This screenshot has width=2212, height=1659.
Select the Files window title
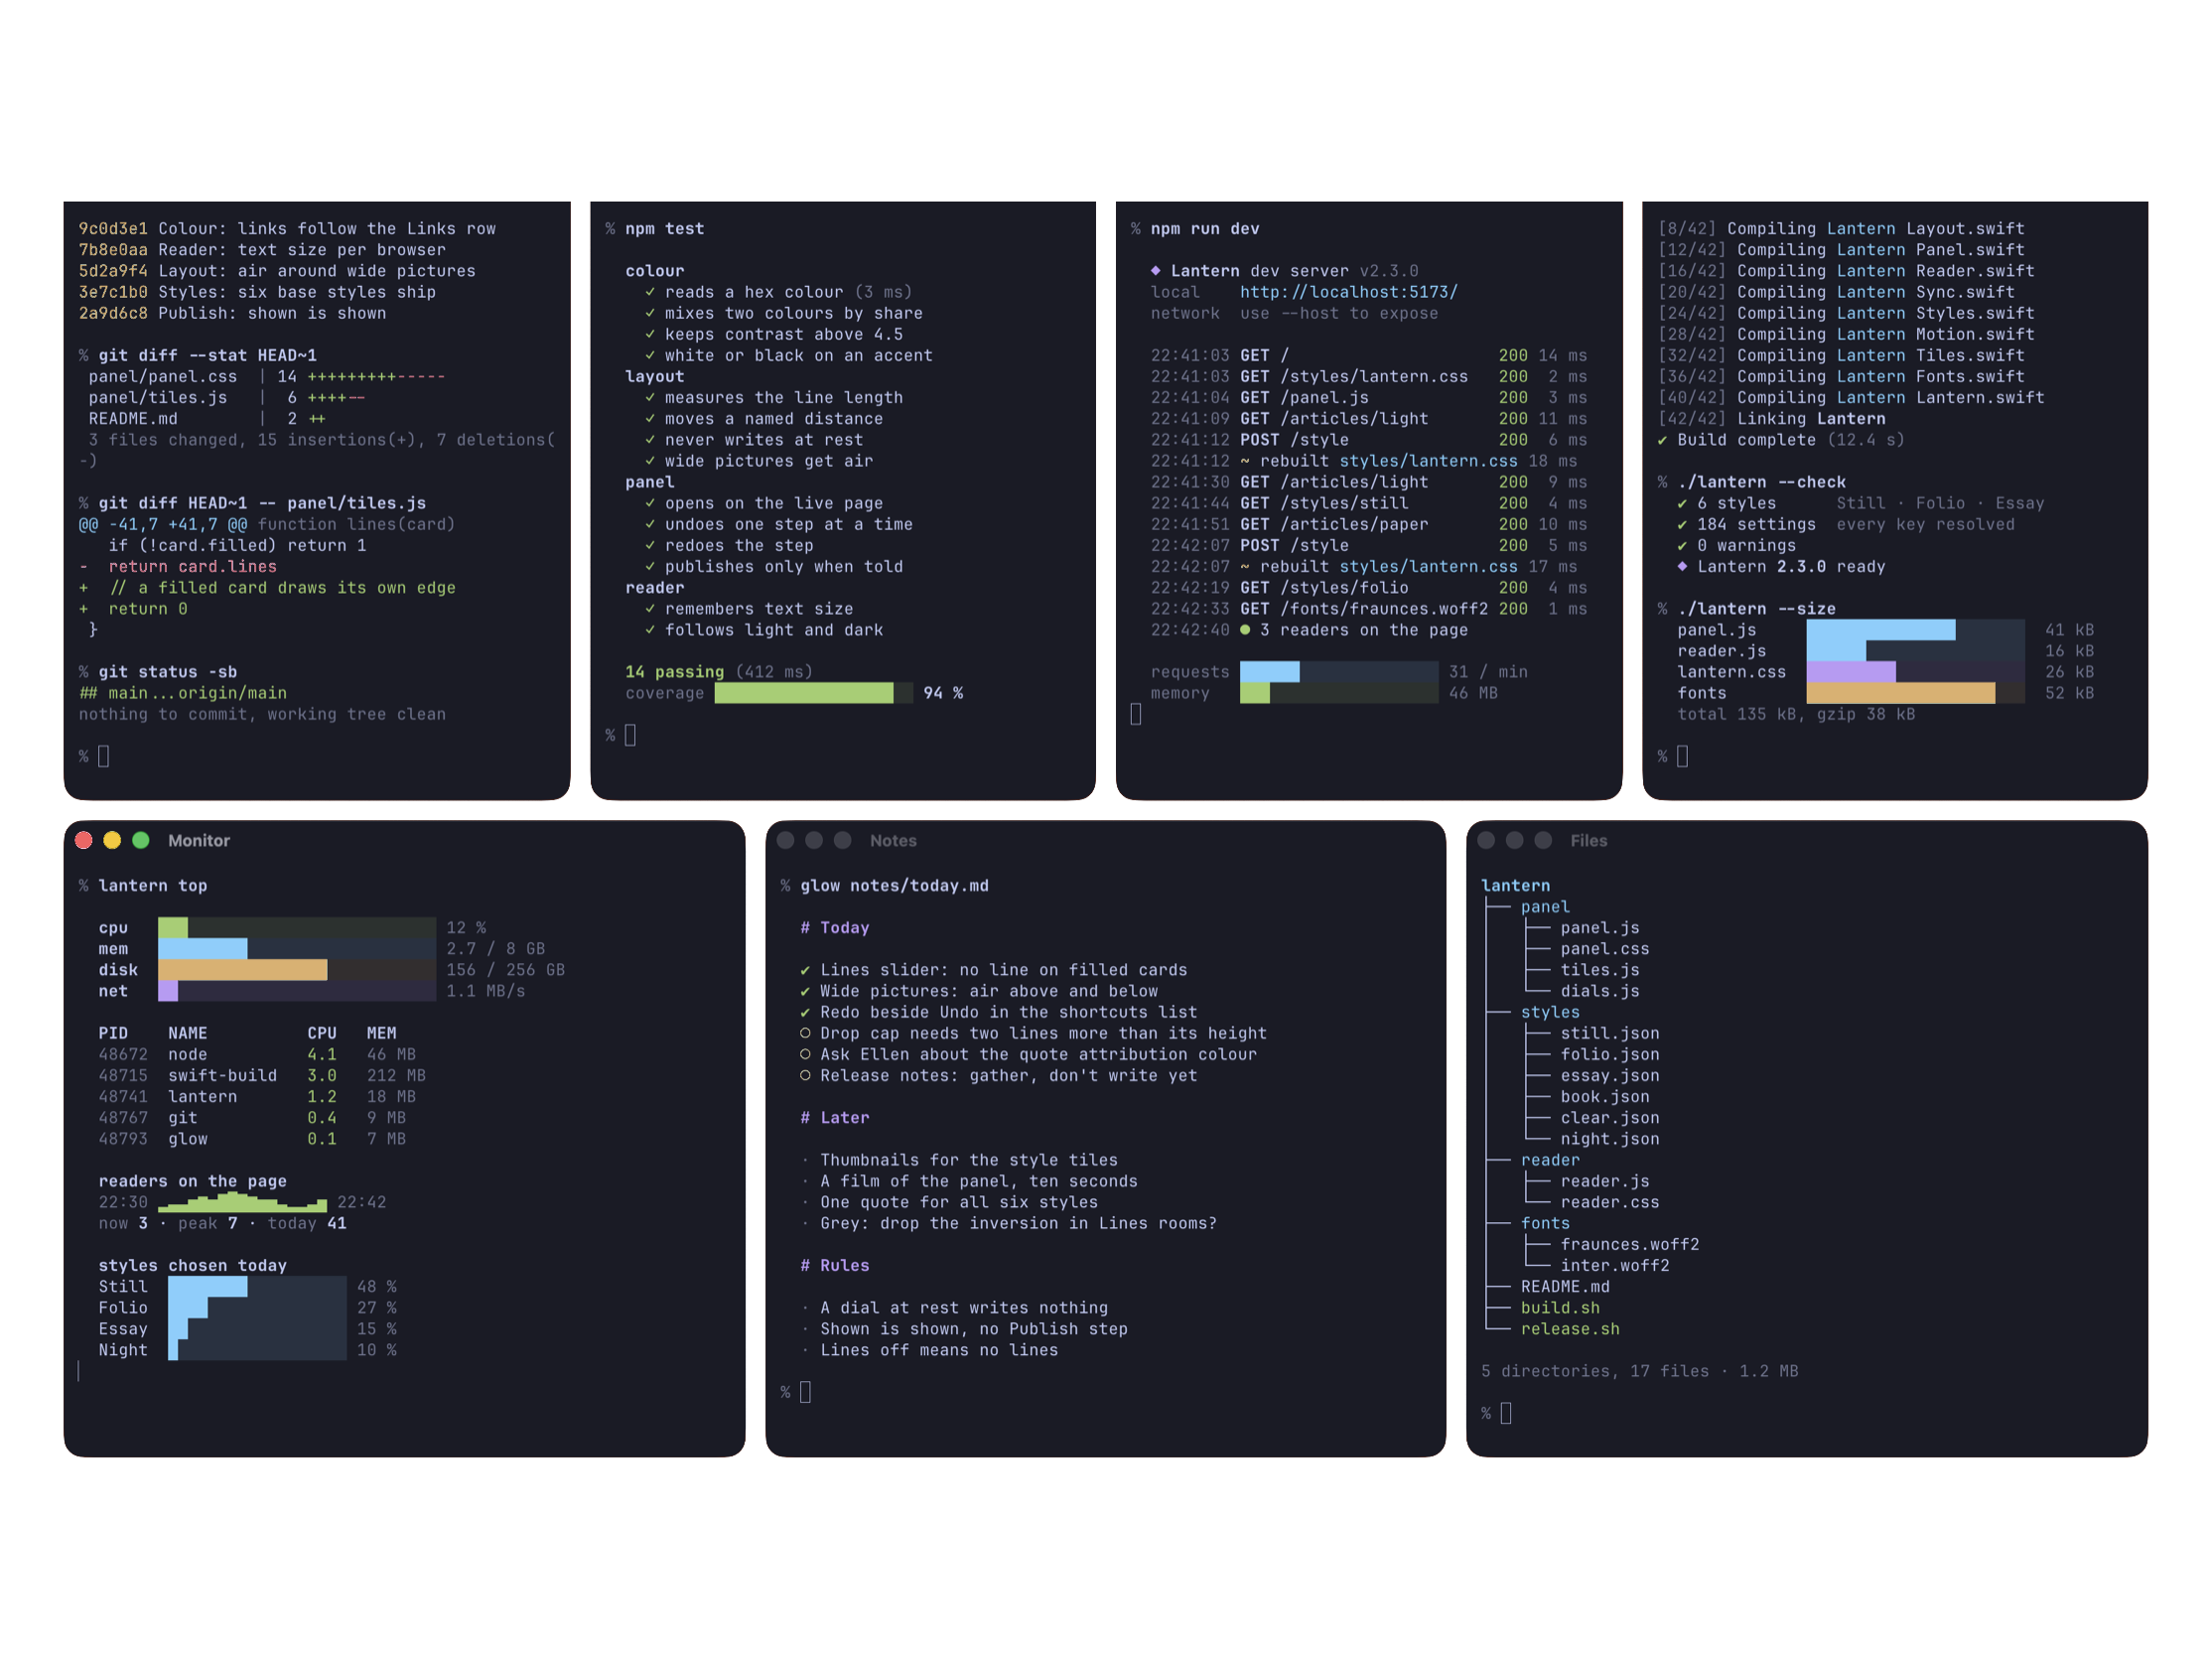click(x=1589, y=841)
